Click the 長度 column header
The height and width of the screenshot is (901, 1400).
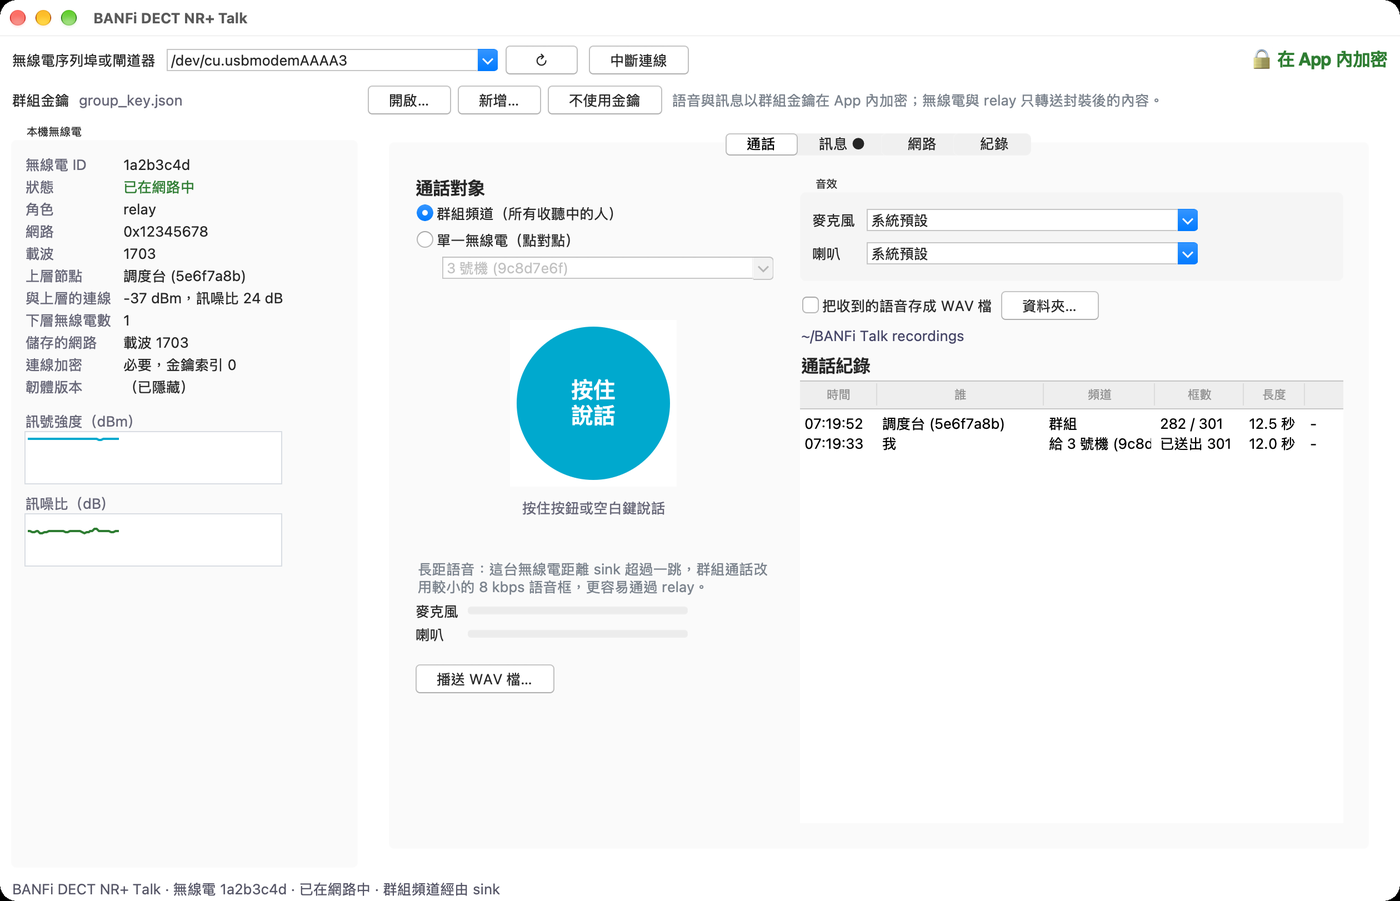(1274, 395)
